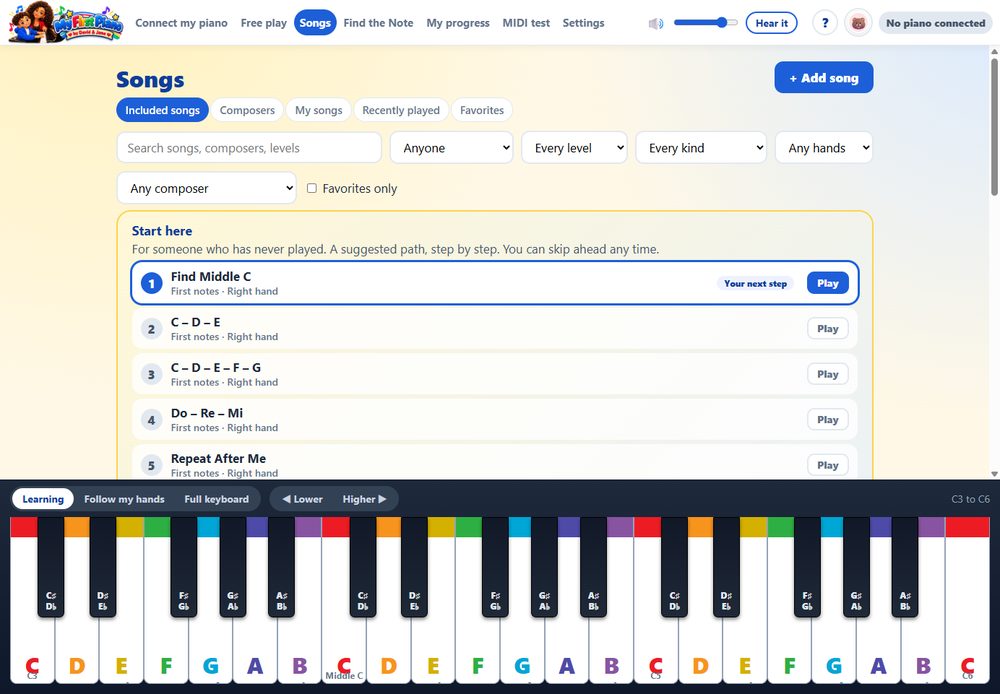Click the My First Piano logo
Image resolution: width=1000 pixels, height=694 pixels.
[65, 23]
